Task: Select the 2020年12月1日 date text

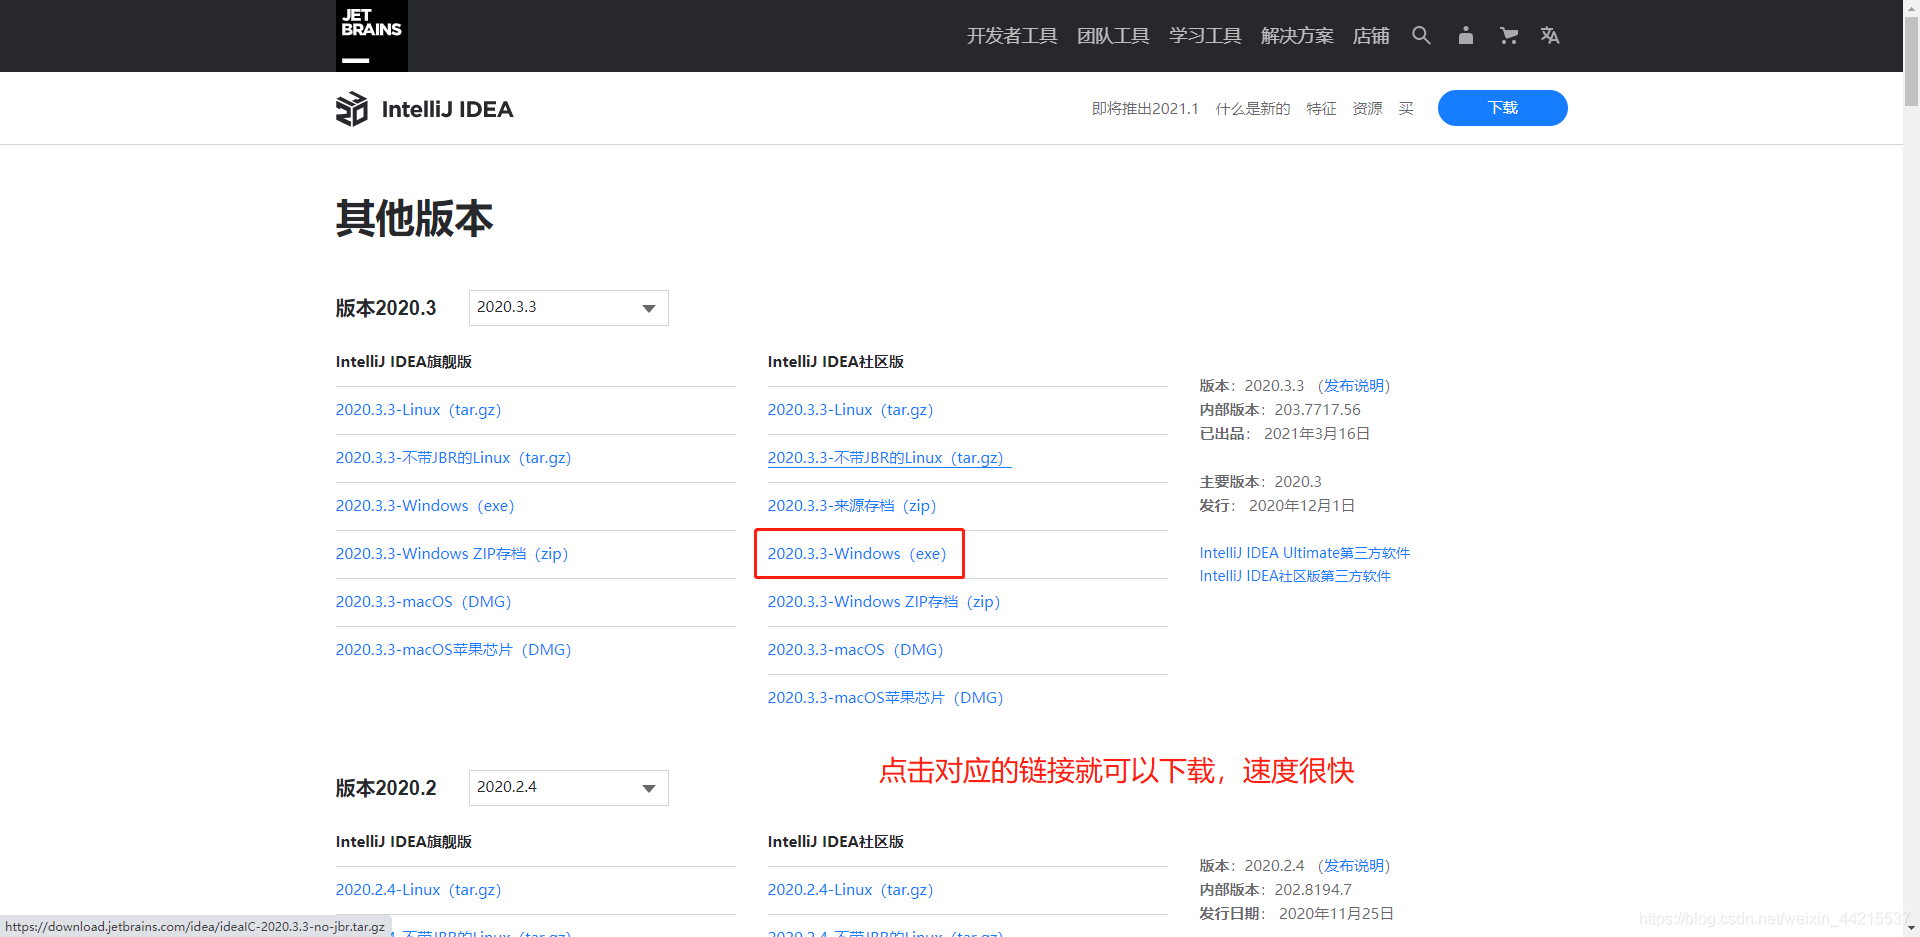Action: click(1302, 506)
